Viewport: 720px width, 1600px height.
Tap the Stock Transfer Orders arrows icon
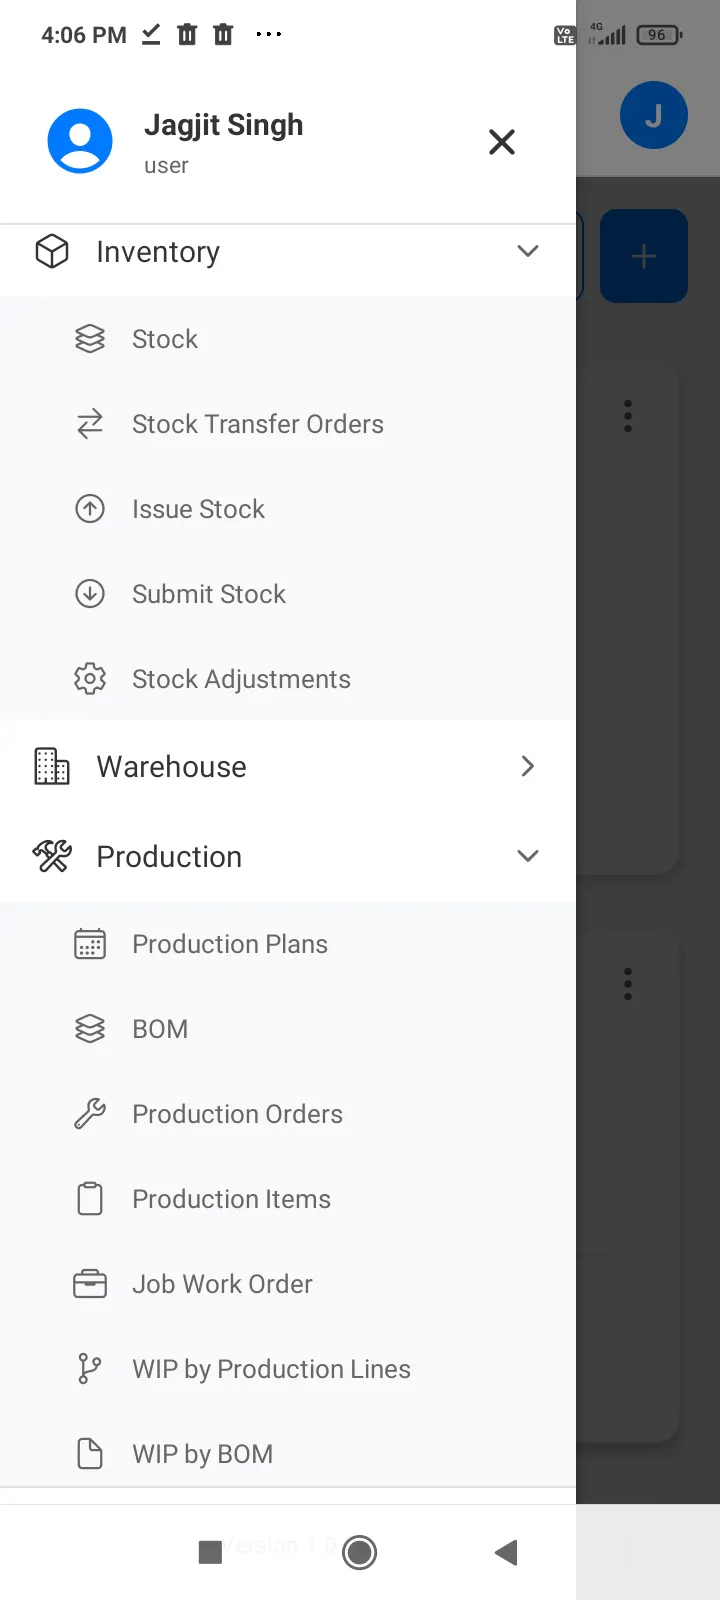(x=90, y=424)
